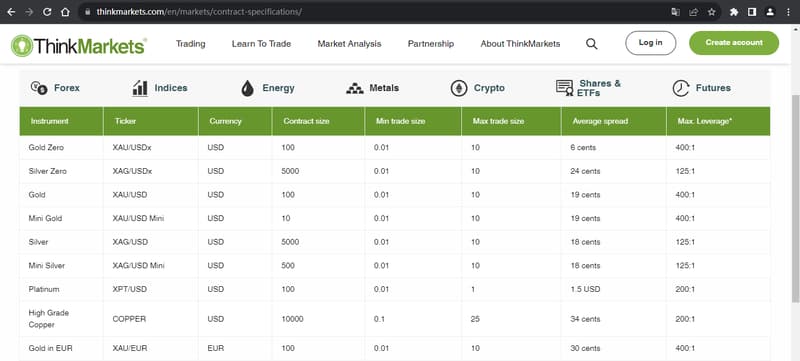Reload the page with refresh icon
This screenshot has height=361, width=800.
click(x=47, y=12)
